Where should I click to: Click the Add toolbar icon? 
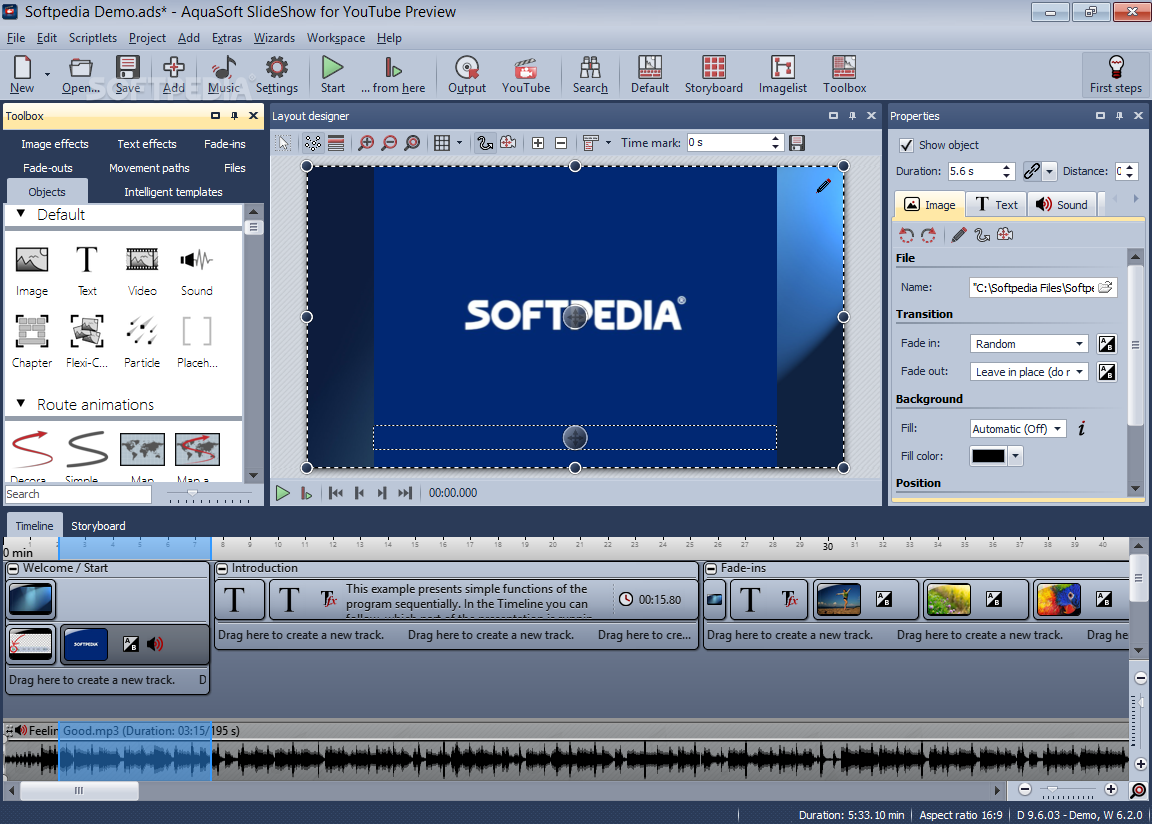173,75
